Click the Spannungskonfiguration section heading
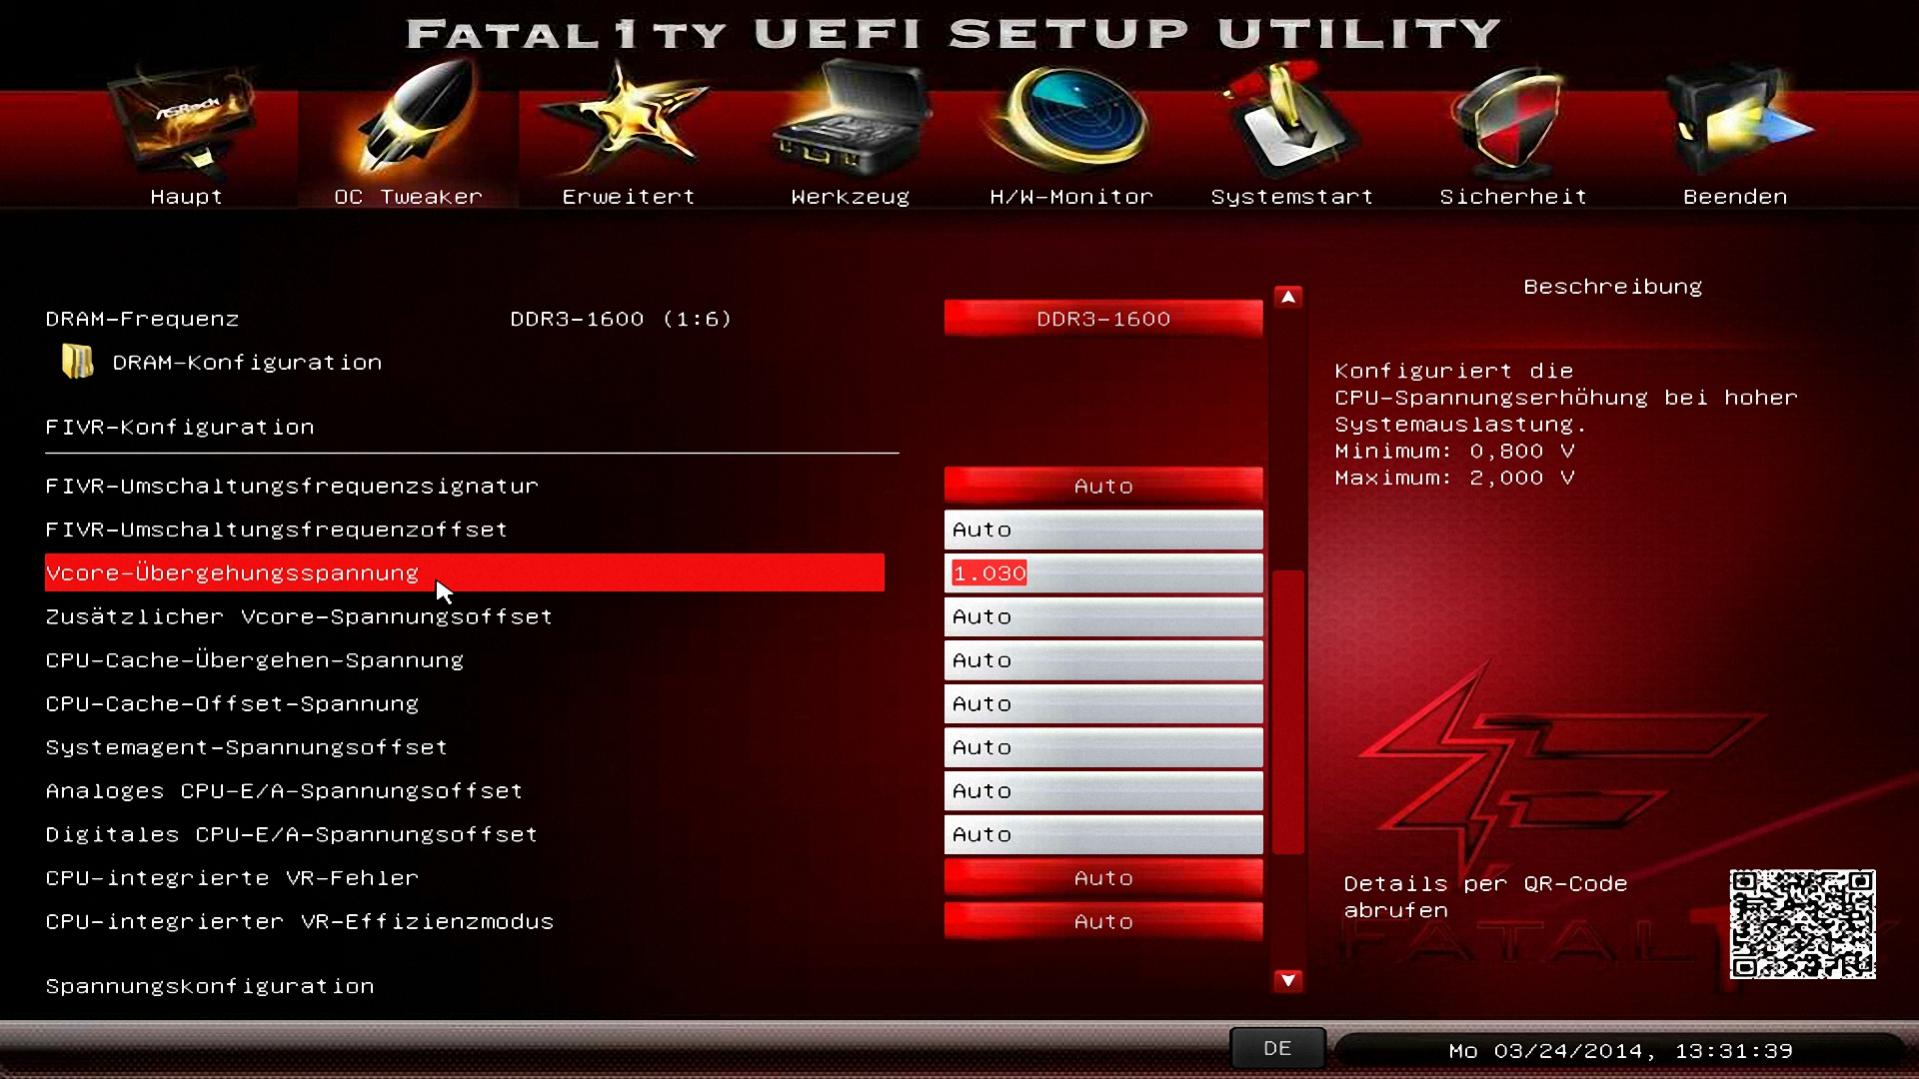Image resolution: width=1919 pixels, height=1079 pixels. click(x=210, y=986)
